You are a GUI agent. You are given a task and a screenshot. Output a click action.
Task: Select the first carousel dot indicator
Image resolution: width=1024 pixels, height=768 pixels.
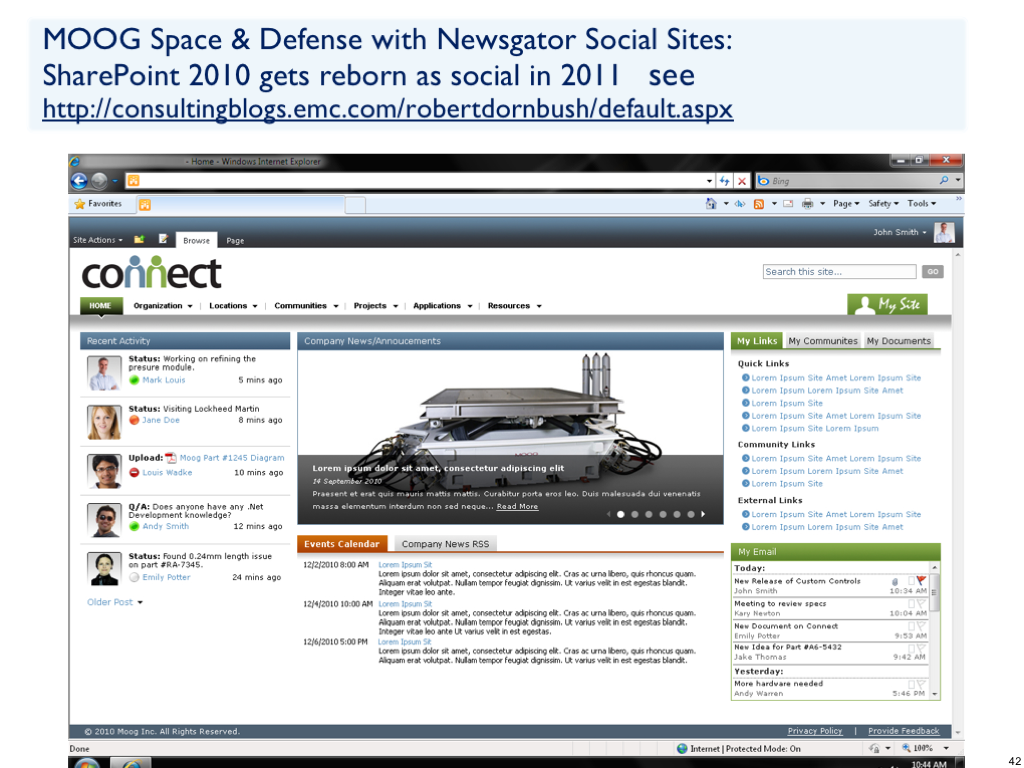click(620, 515)
